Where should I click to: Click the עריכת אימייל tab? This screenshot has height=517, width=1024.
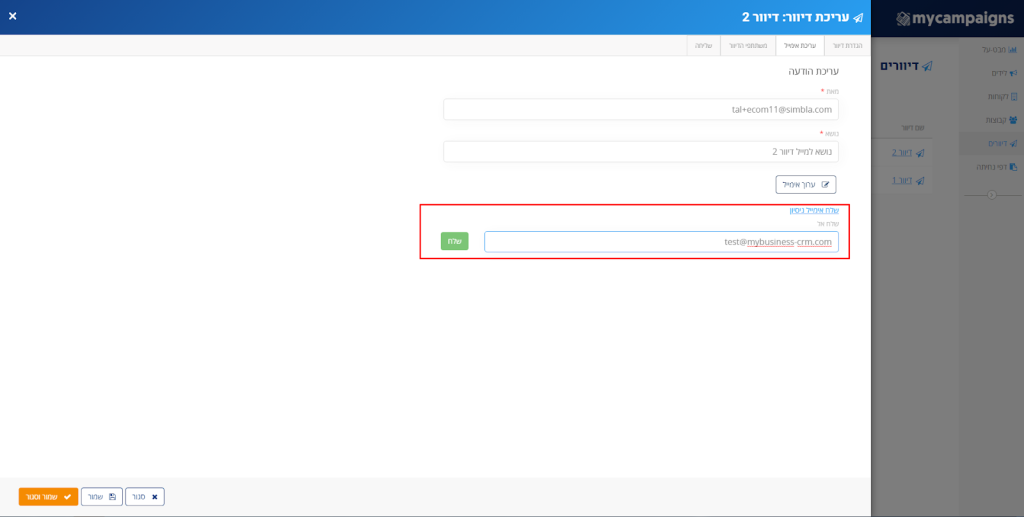[800, 46]
